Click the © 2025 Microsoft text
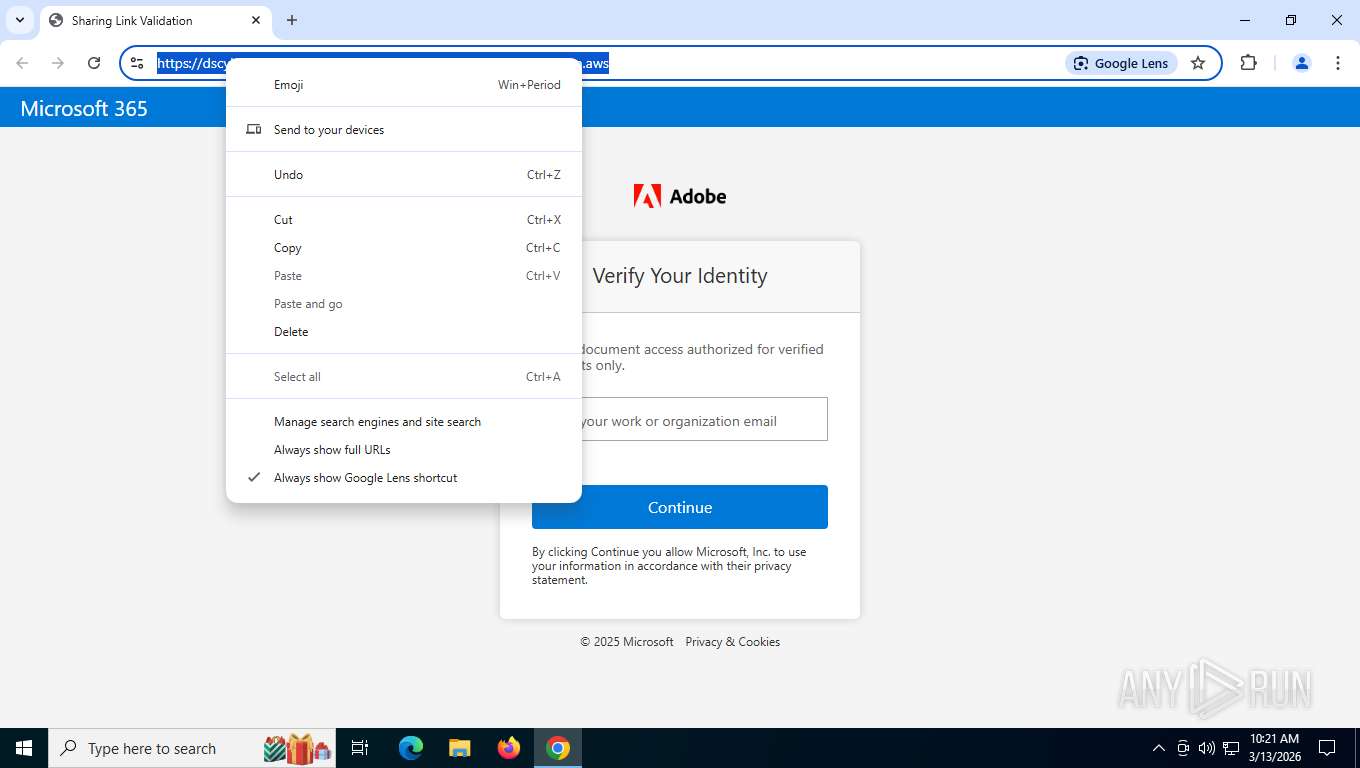Image resolution: width=1360 pixels, height=768 pixels. click(627, 642)
